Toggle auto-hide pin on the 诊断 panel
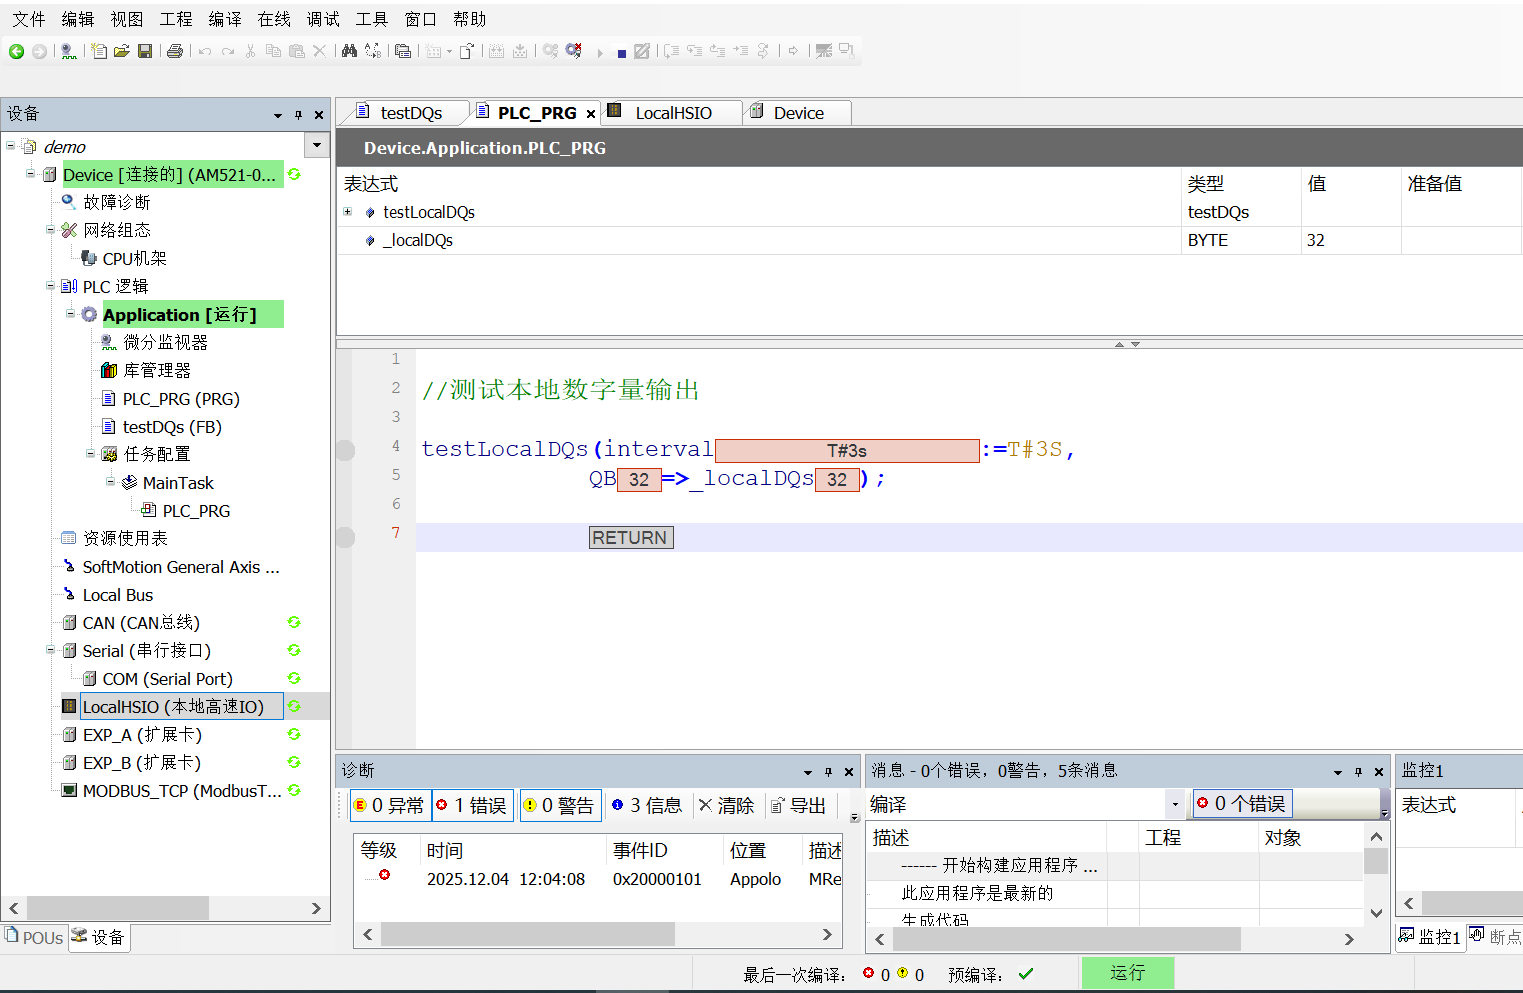Image resolution: width=1523 pixels, height=993 pixels. (x=827, y=770)
